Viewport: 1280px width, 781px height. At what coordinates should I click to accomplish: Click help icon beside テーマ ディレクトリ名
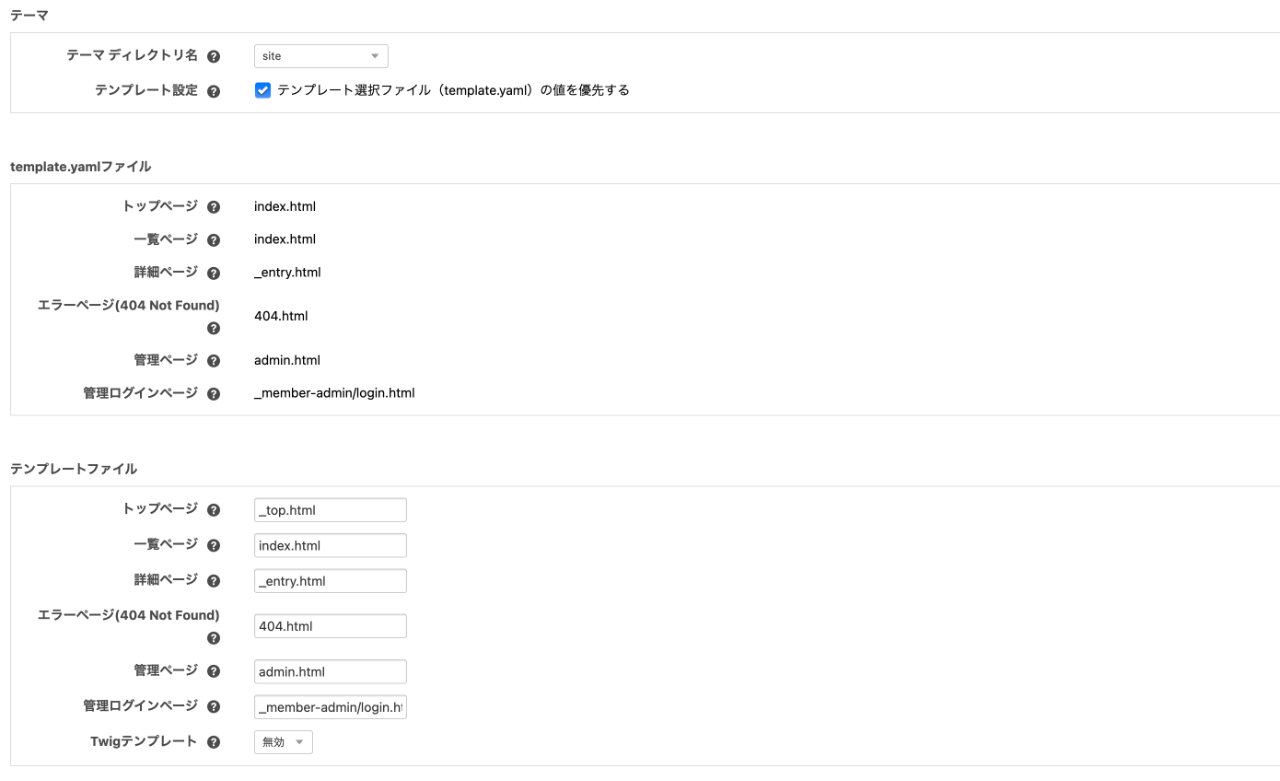(213, 57)
